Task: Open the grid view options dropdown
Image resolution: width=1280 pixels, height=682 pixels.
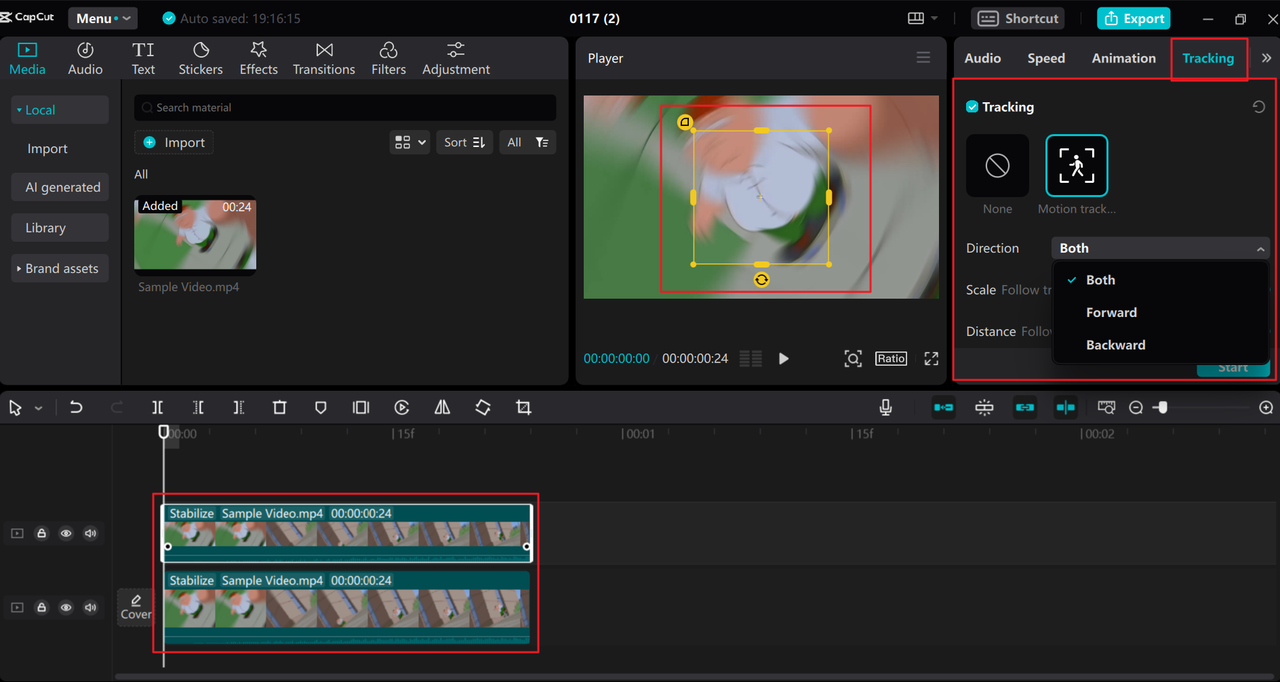Action: pyautogui.click(x=410, y=143)
